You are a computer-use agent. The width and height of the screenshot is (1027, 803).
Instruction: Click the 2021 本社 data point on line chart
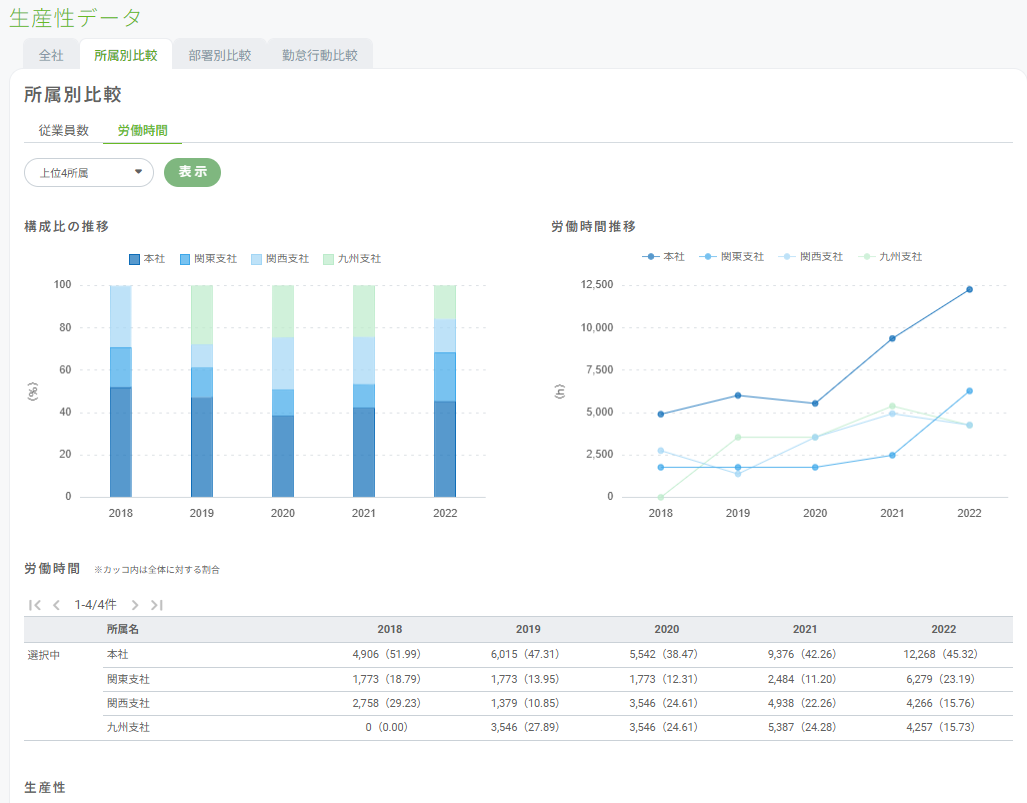click(x=892, y=339)
